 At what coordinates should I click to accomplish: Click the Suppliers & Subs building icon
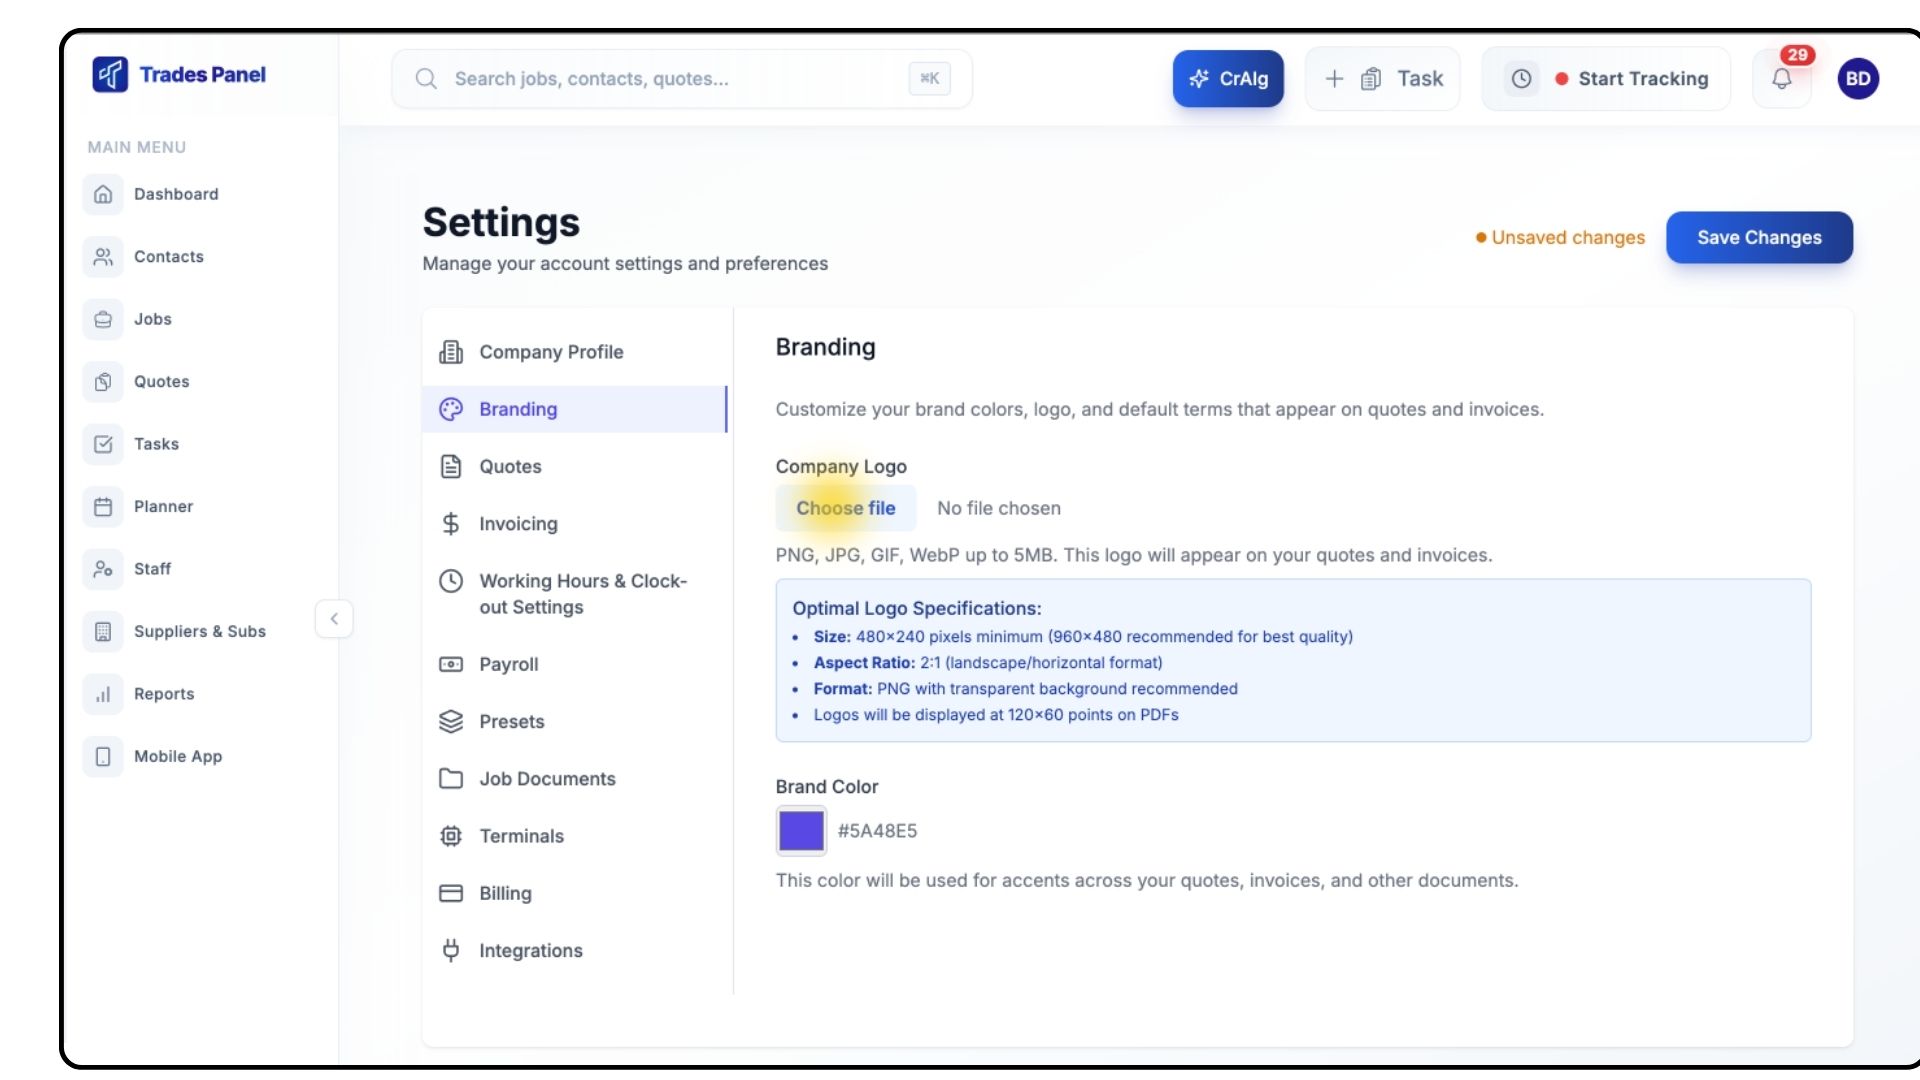(103, 632)
